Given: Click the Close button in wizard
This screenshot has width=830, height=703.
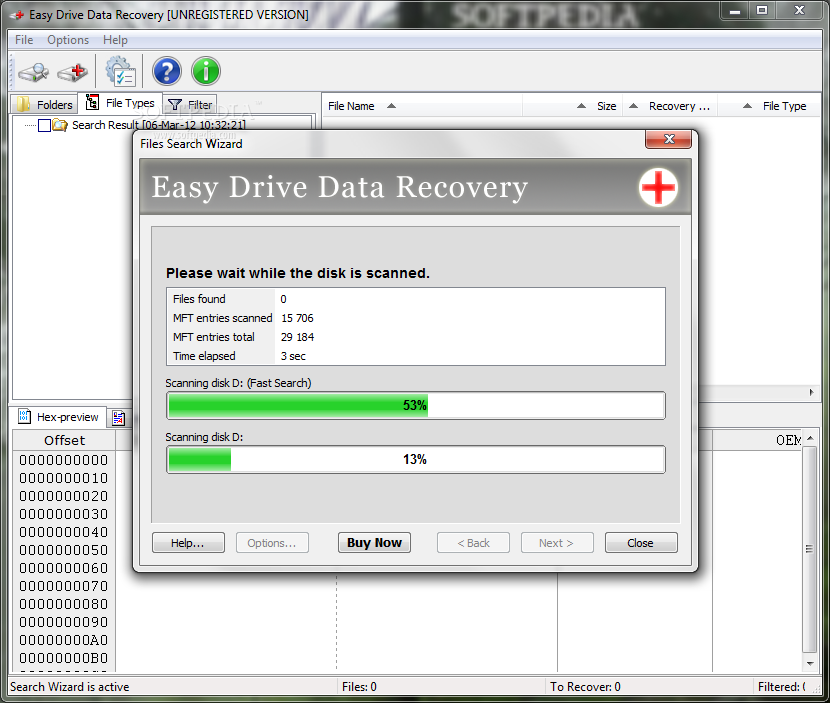Looking at the screenshot, I should tap(641, 543).
